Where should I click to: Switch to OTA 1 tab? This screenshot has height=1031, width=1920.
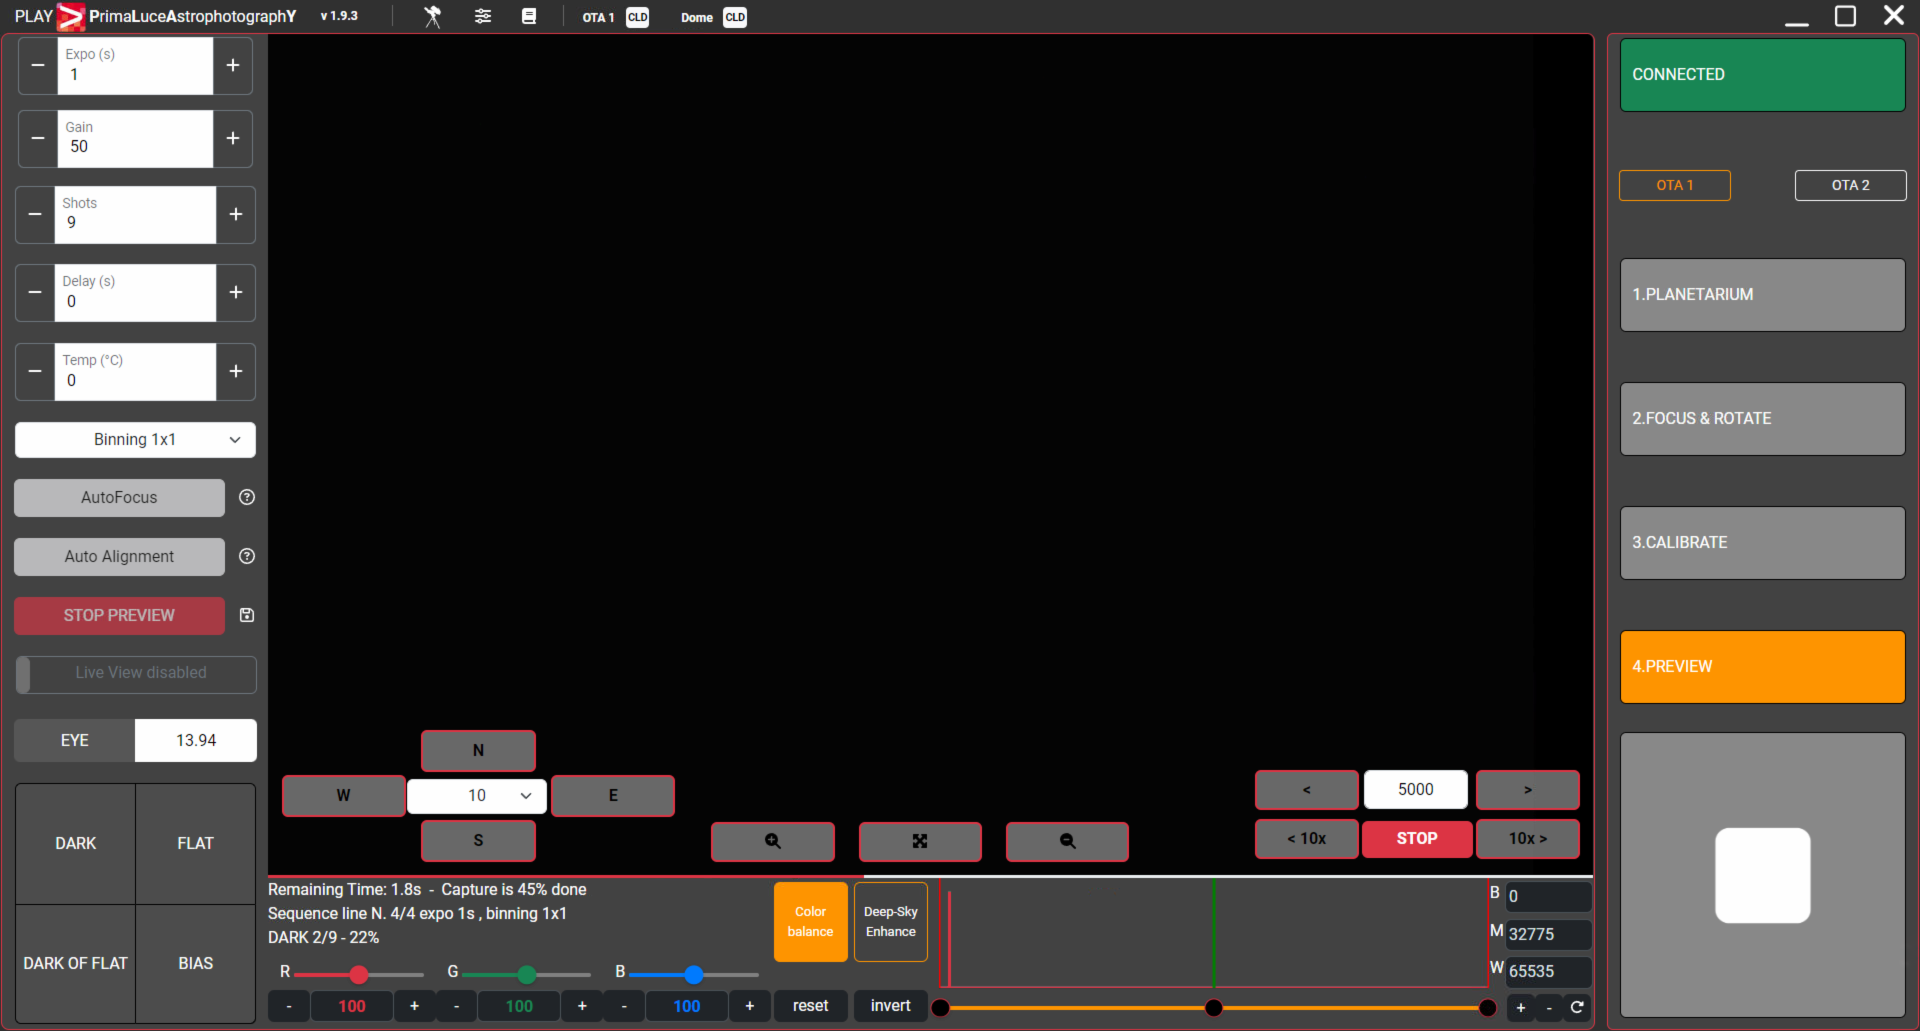click(x=1675, y=185)
